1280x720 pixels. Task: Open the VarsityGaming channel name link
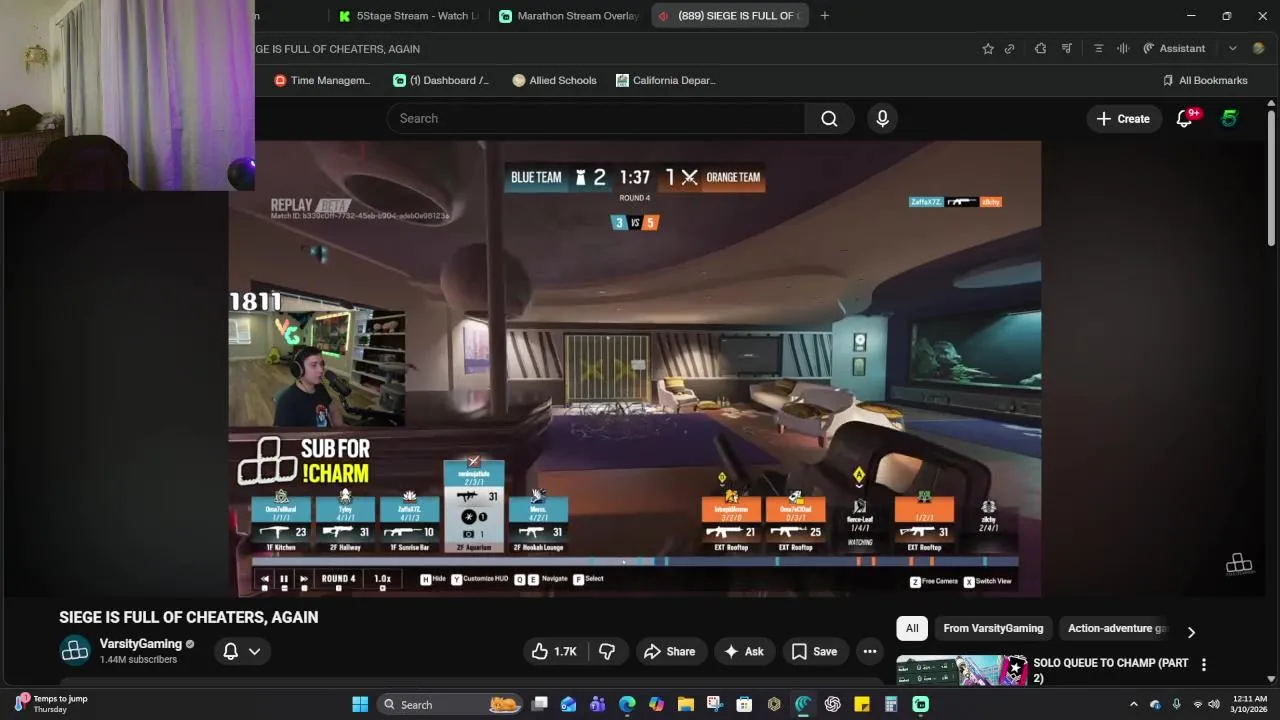[x=140, y=644]
